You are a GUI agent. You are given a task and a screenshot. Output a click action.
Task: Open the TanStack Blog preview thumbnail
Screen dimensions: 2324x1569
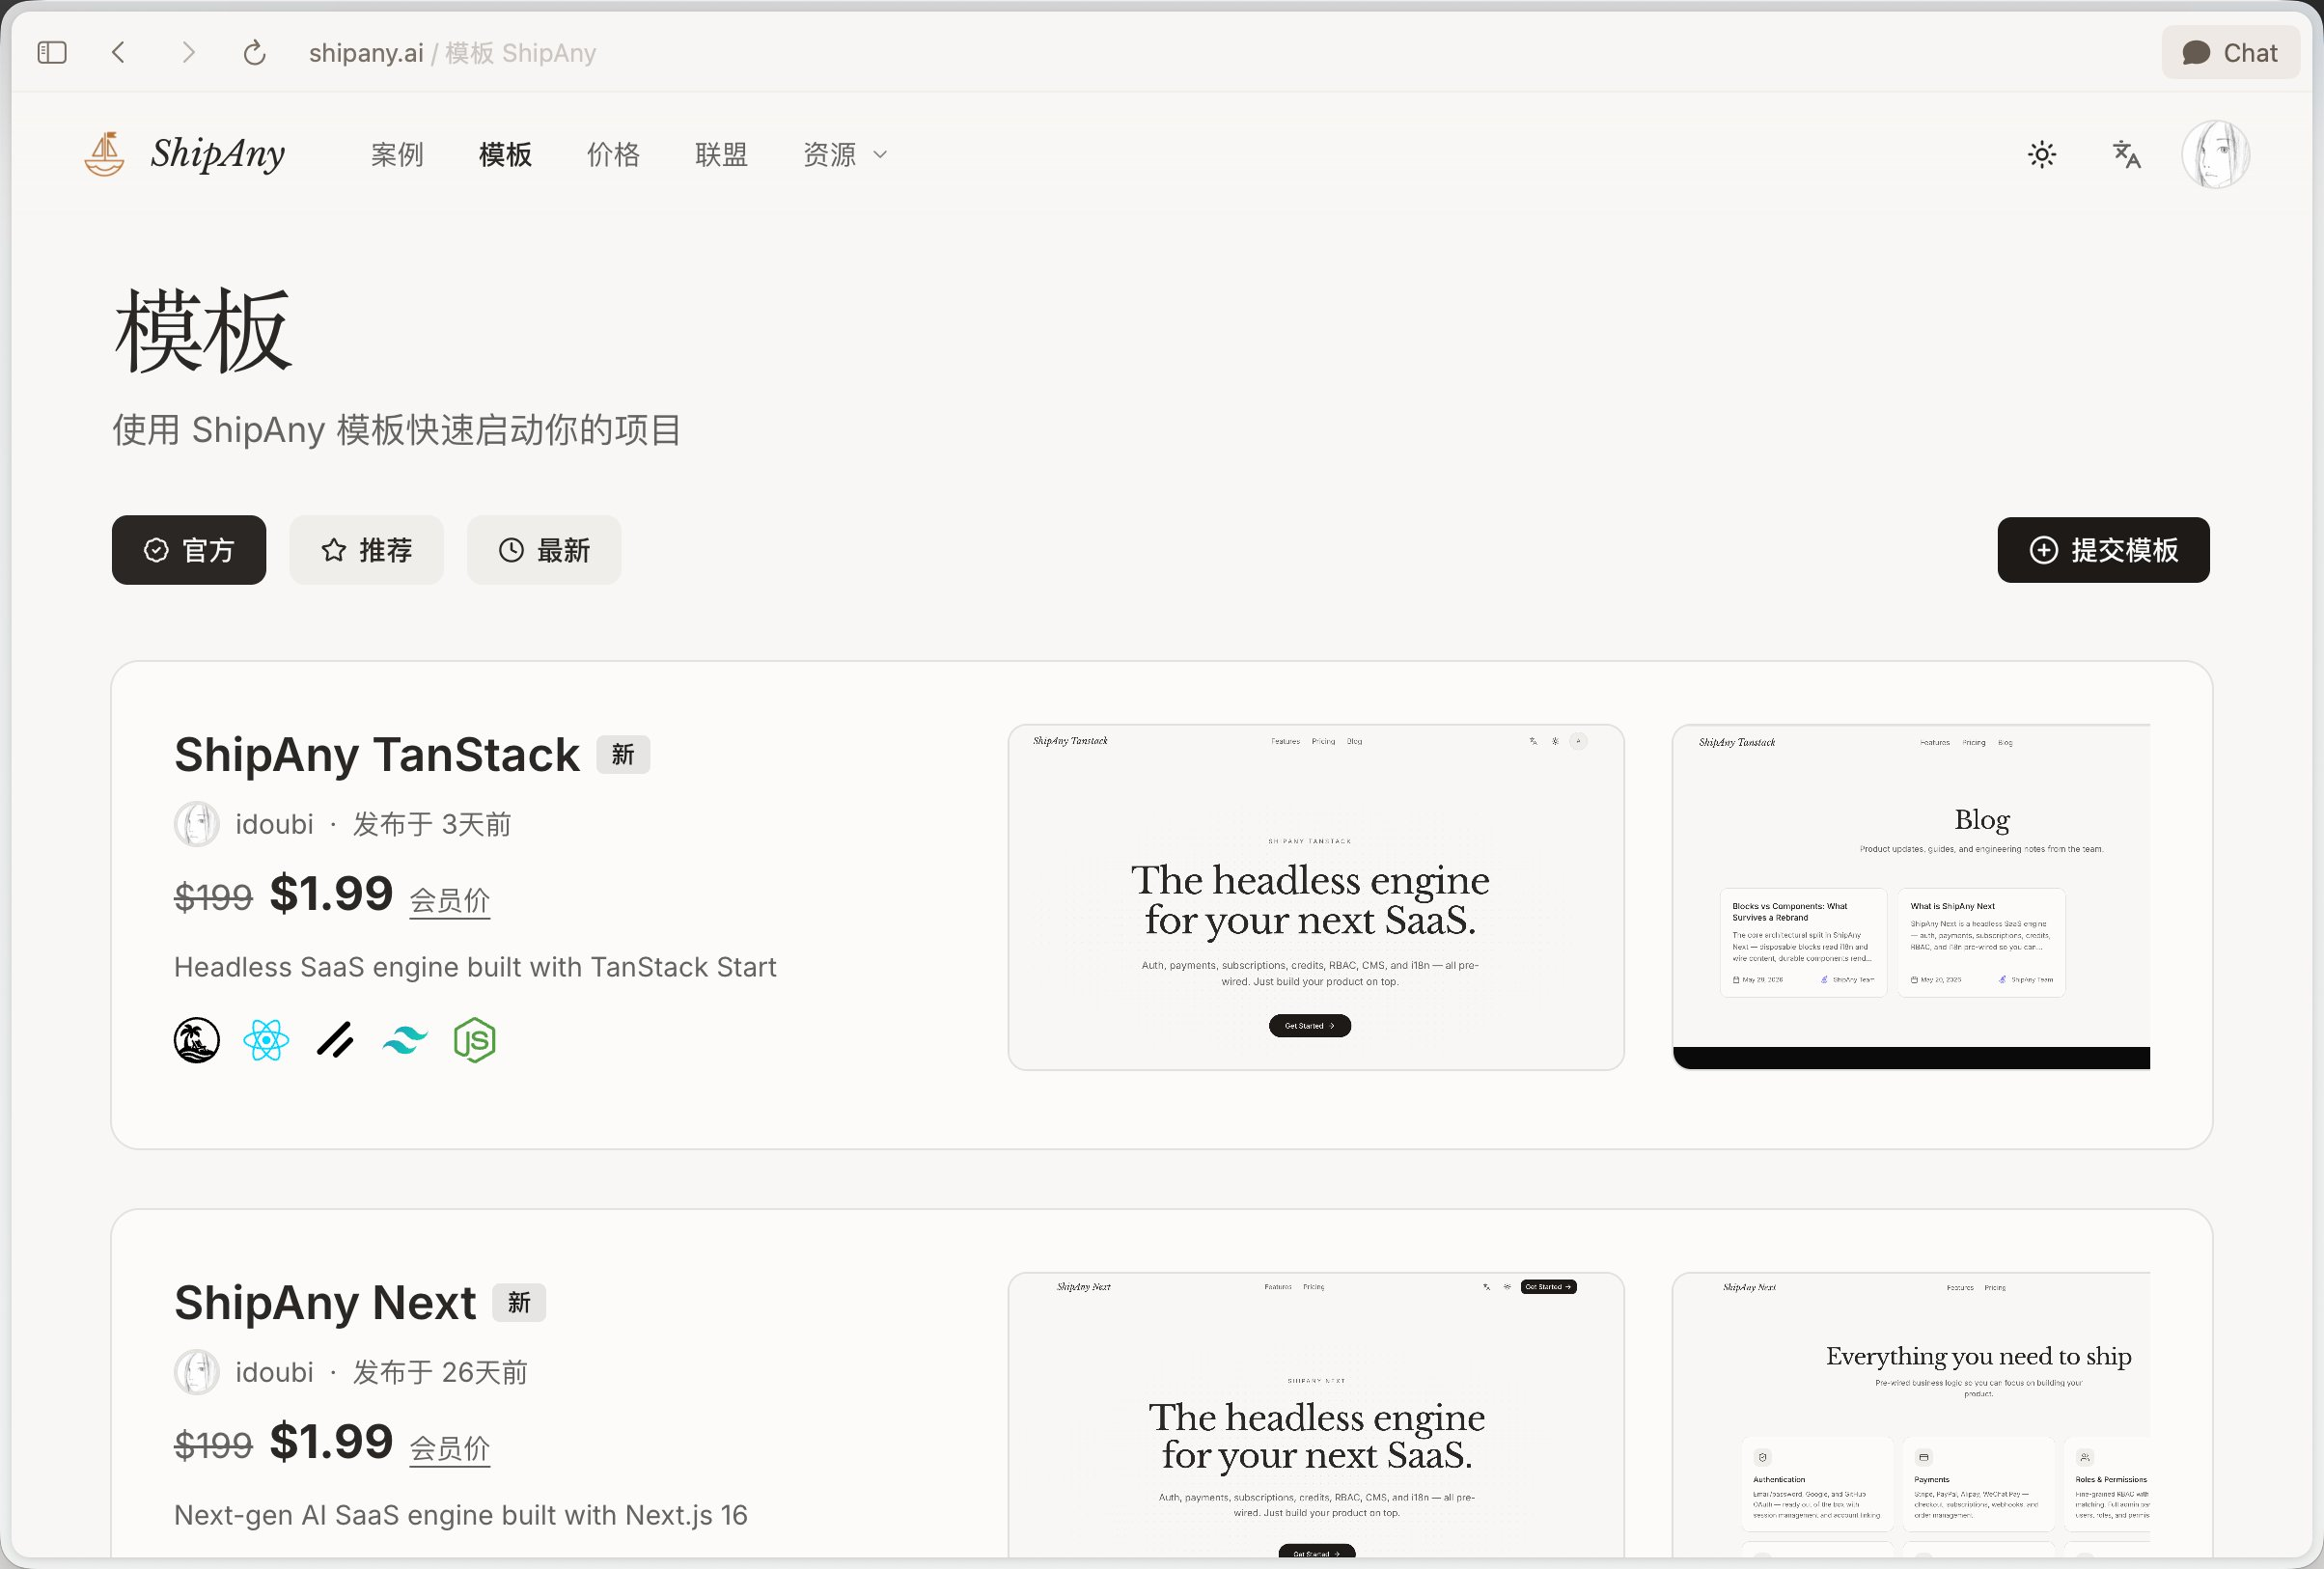coord(1911,897)
